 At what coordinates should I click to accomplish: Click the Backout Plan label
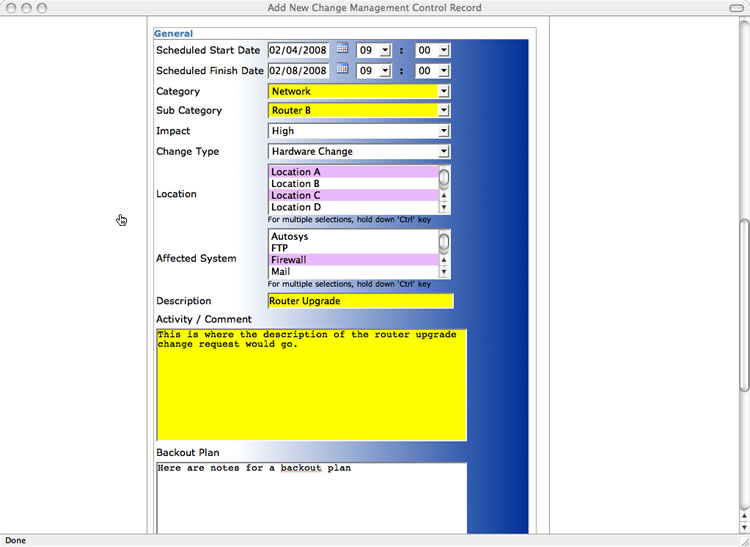[x=188, y=452]
